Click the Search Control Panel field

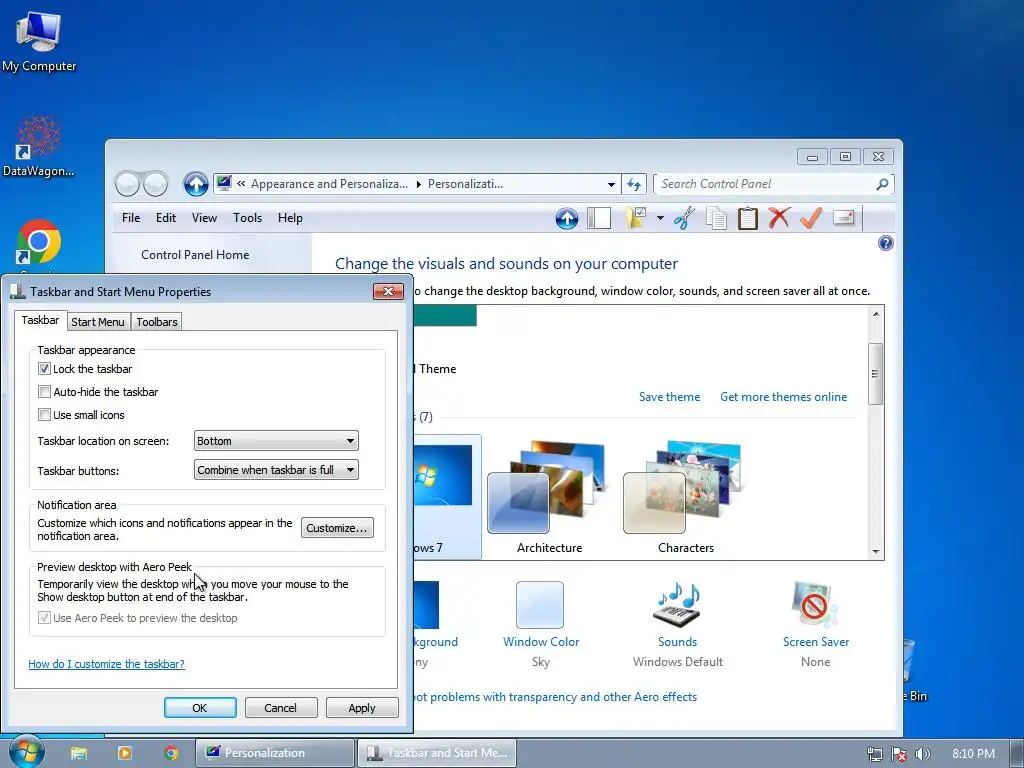pos(764,184)
